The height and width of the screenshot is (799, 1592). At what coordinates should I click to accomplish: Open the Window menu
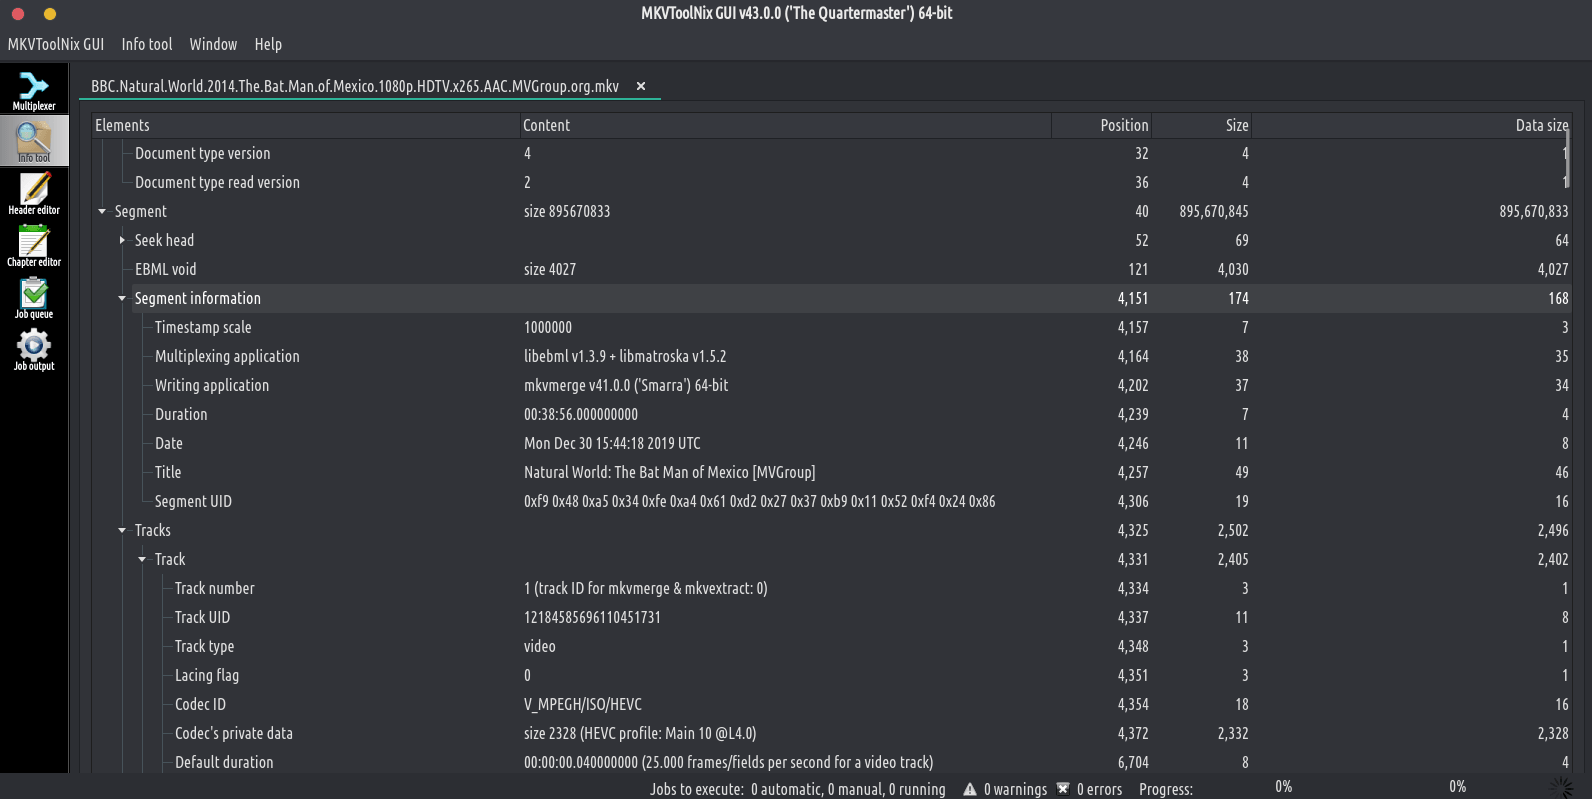[213, 44]
